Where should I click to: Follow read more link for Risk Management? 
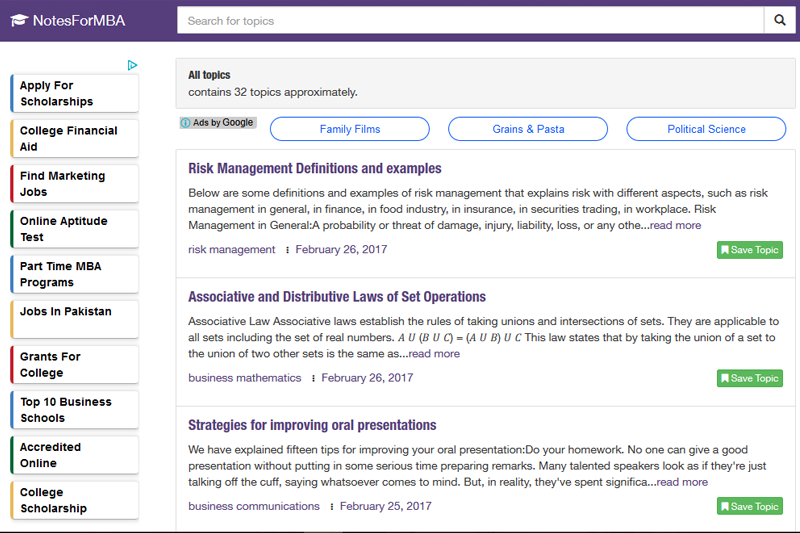[675, 225]
